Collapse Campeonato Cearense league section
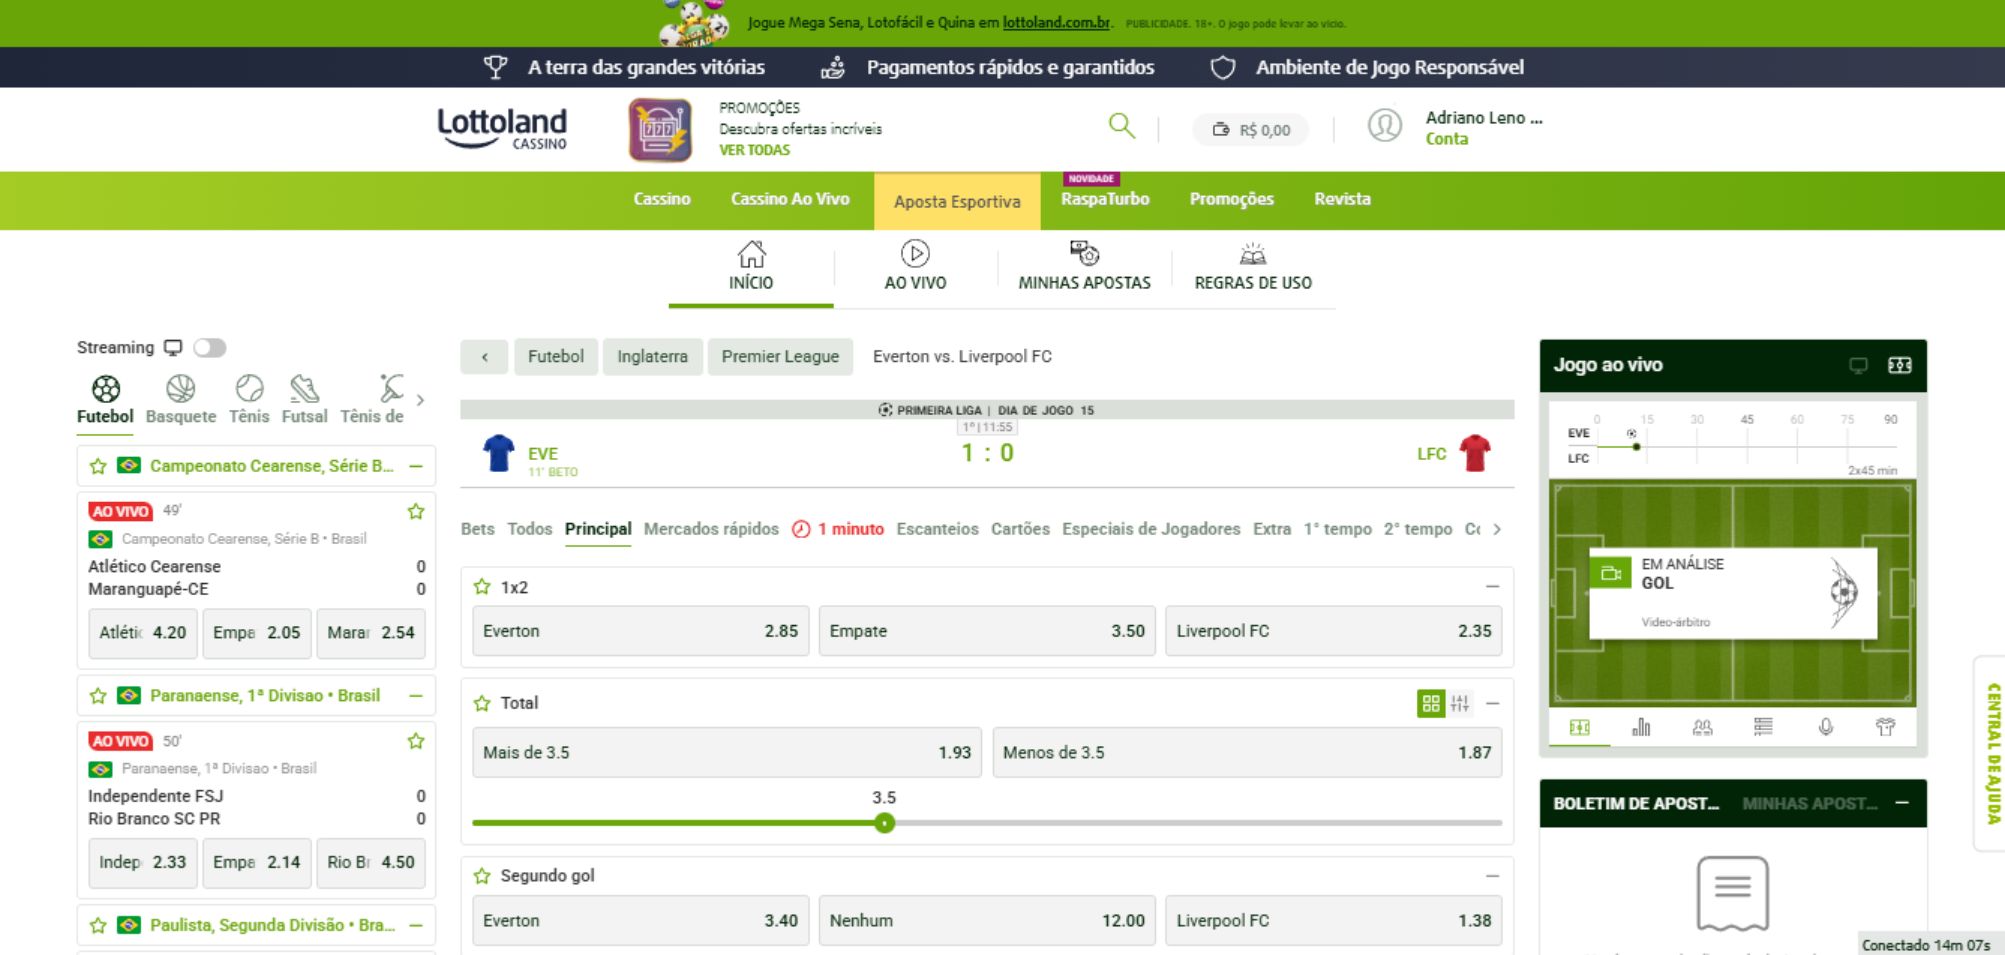Image resolution: width=2005 pixels, height=955 pixels. [x=416, y=466]
